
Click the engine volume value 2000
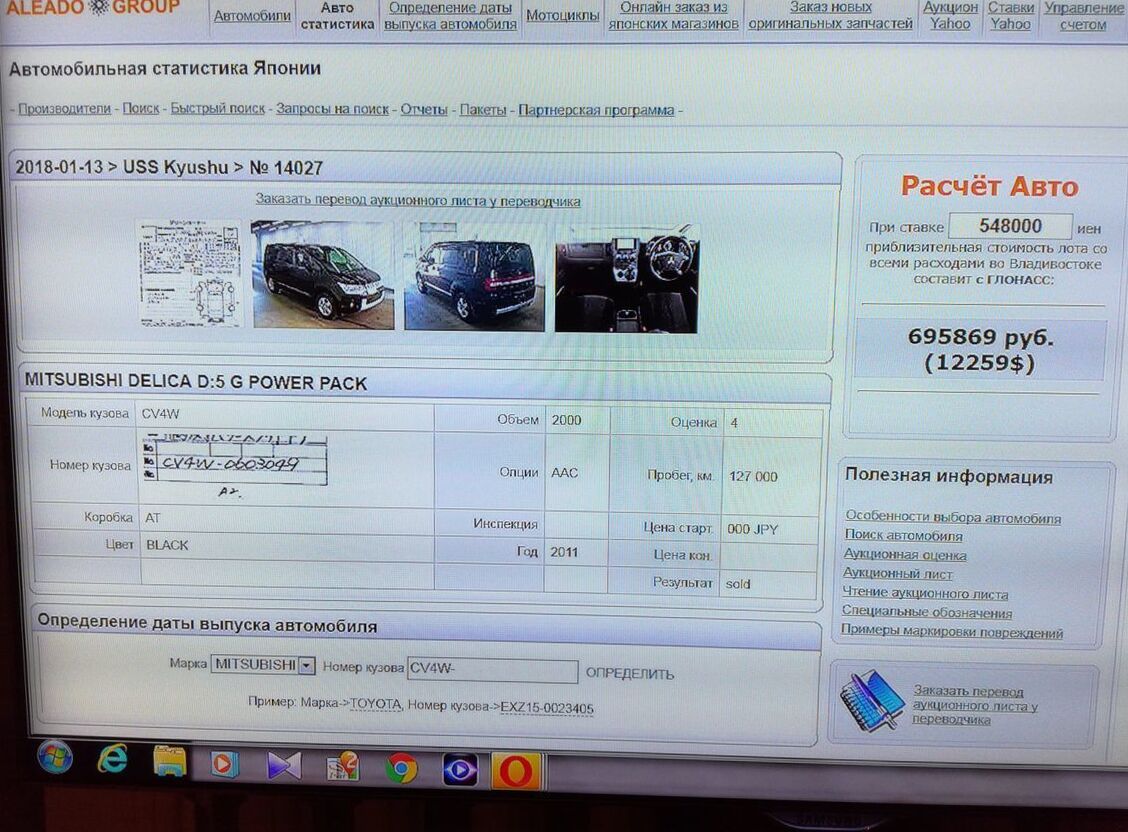pos(566,420)
